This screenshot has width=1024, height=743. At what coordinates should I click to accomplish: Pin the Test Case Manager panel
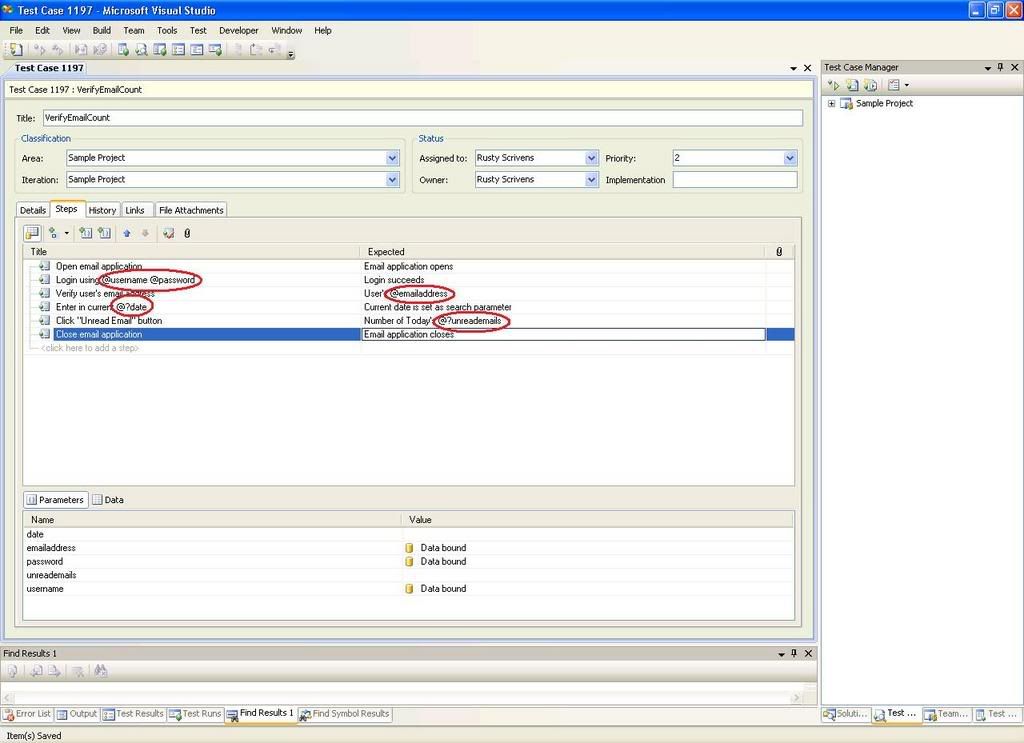[1000, 67]
